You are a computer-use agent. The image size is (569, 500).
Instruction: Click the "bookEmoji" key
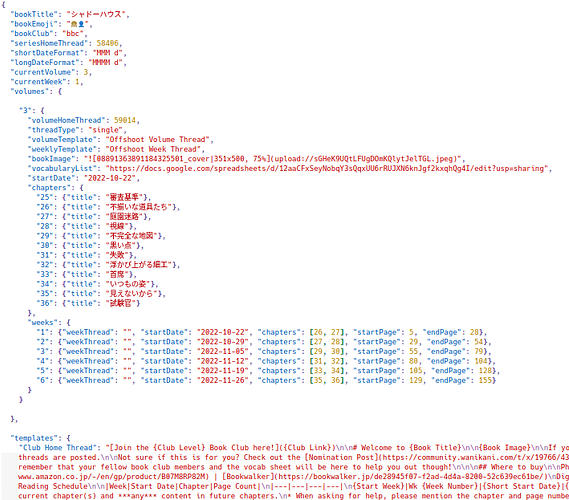34,24
